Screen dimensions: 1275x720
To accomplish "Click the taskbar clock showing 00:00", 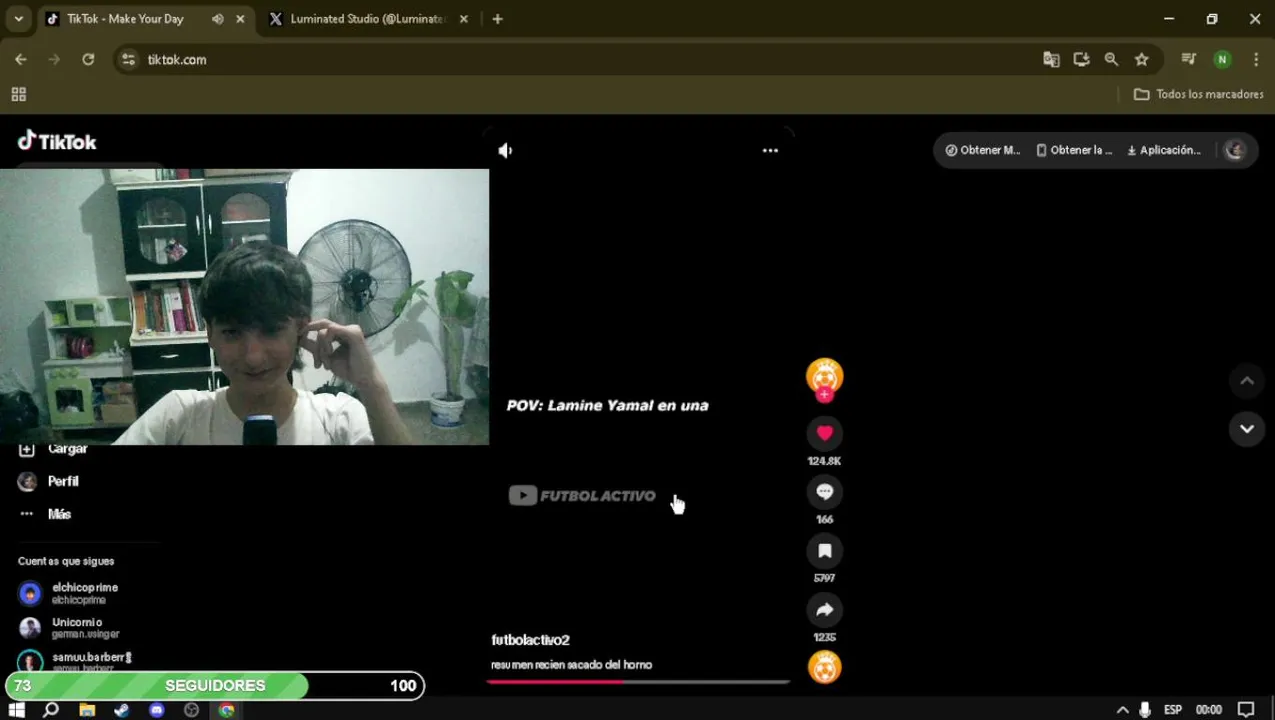I will [1209, 710].
